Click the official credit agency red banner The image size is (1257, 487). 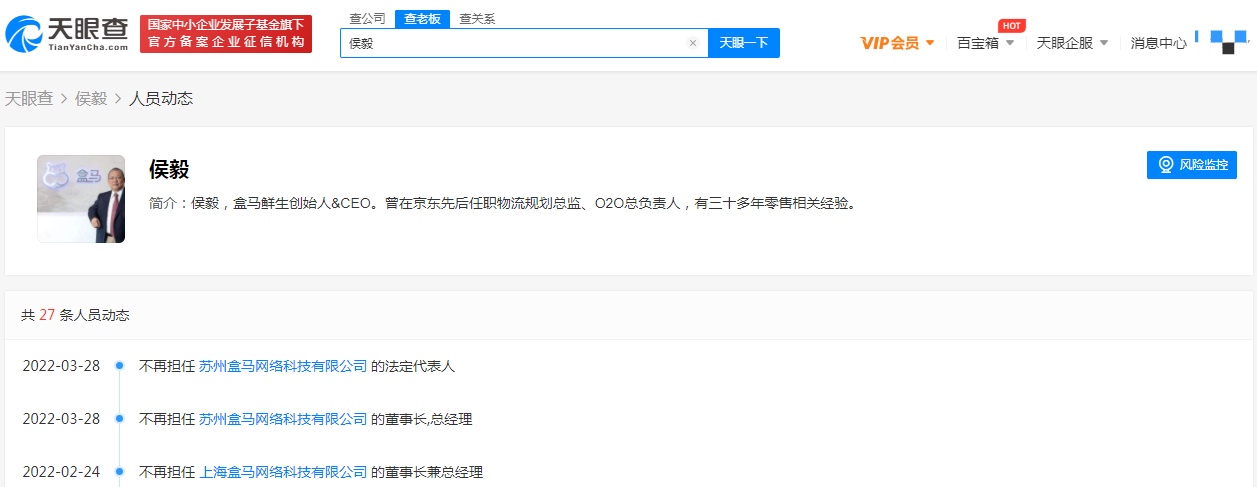pos(226,34)
